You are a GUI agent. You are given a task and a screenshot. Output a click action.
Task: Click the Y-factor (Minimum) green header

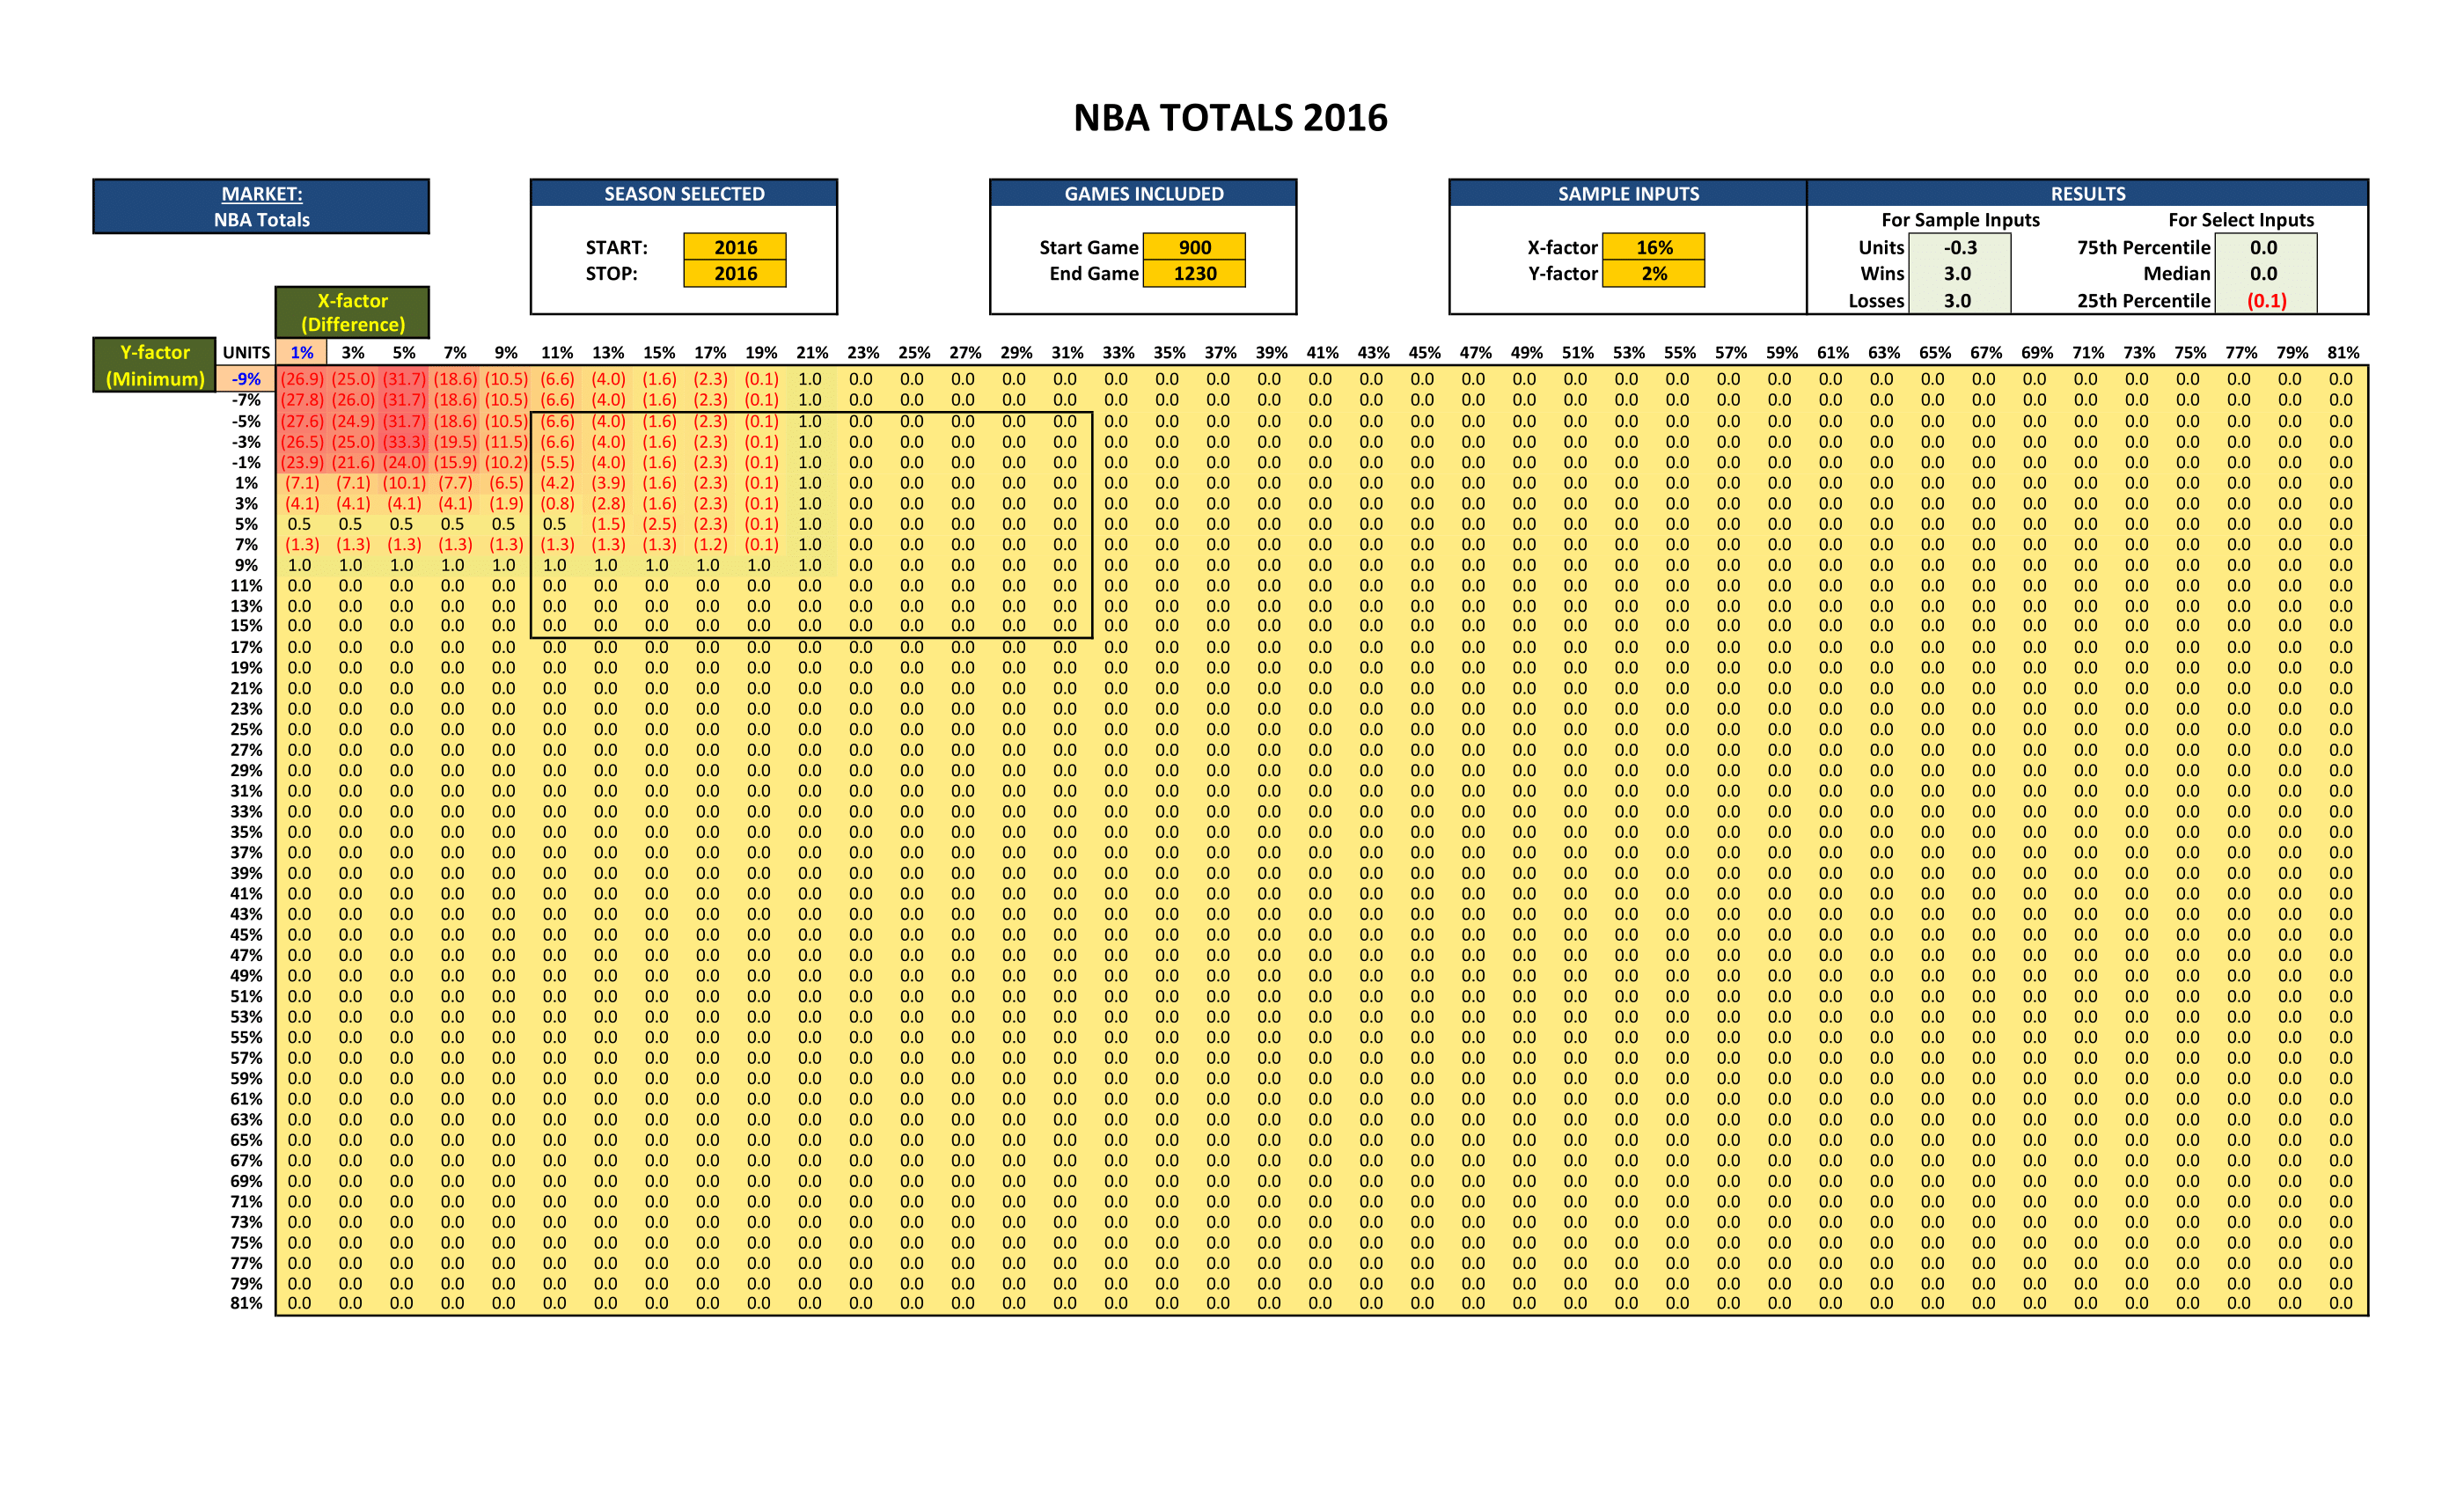(x=154, y=365)
